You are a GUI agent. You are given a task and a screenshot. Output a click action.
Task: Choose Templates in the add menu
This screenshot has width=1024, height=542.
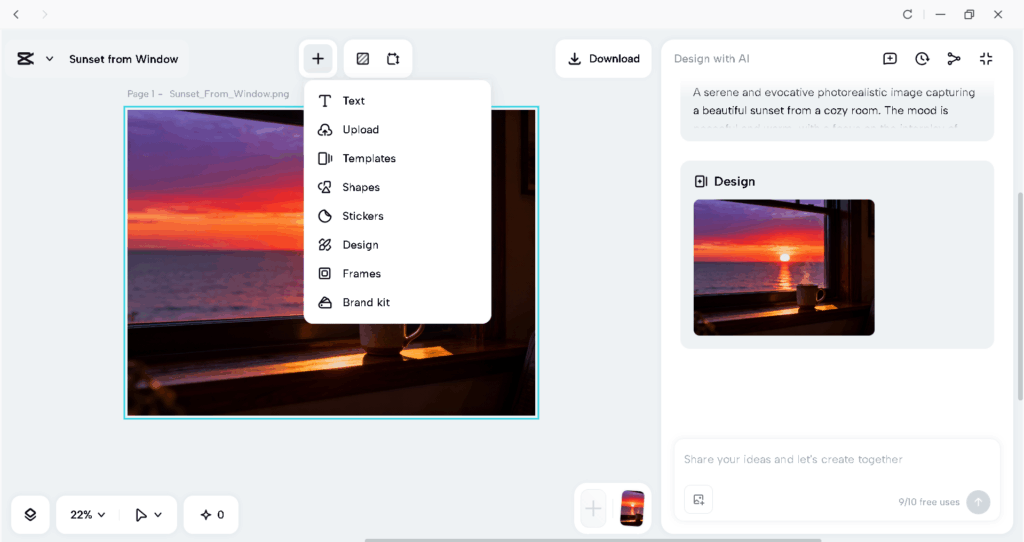click(x=369, y=159)
